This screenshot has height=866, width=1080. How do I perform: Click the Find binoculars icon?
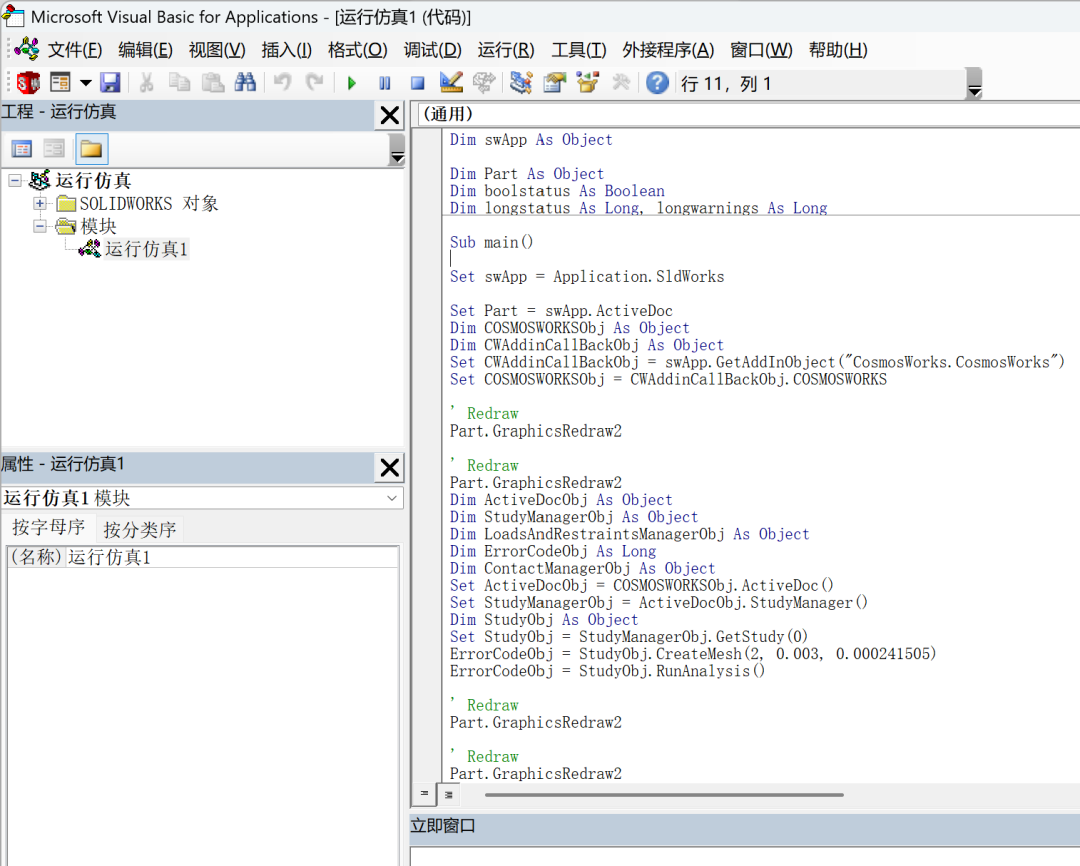coord(245,83)
